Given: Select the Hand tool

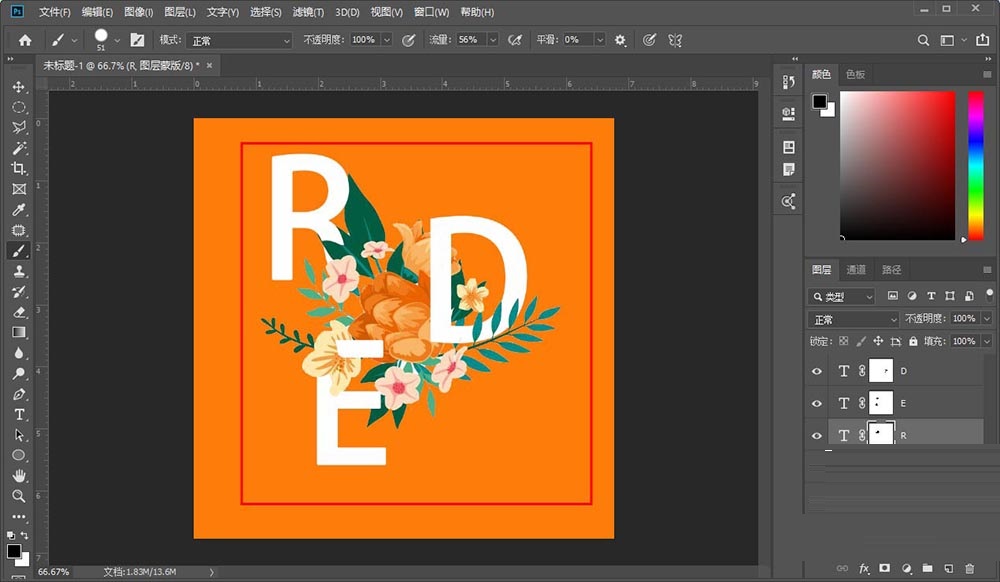Looking at the screenshot, I should click(x=19, y=476).
